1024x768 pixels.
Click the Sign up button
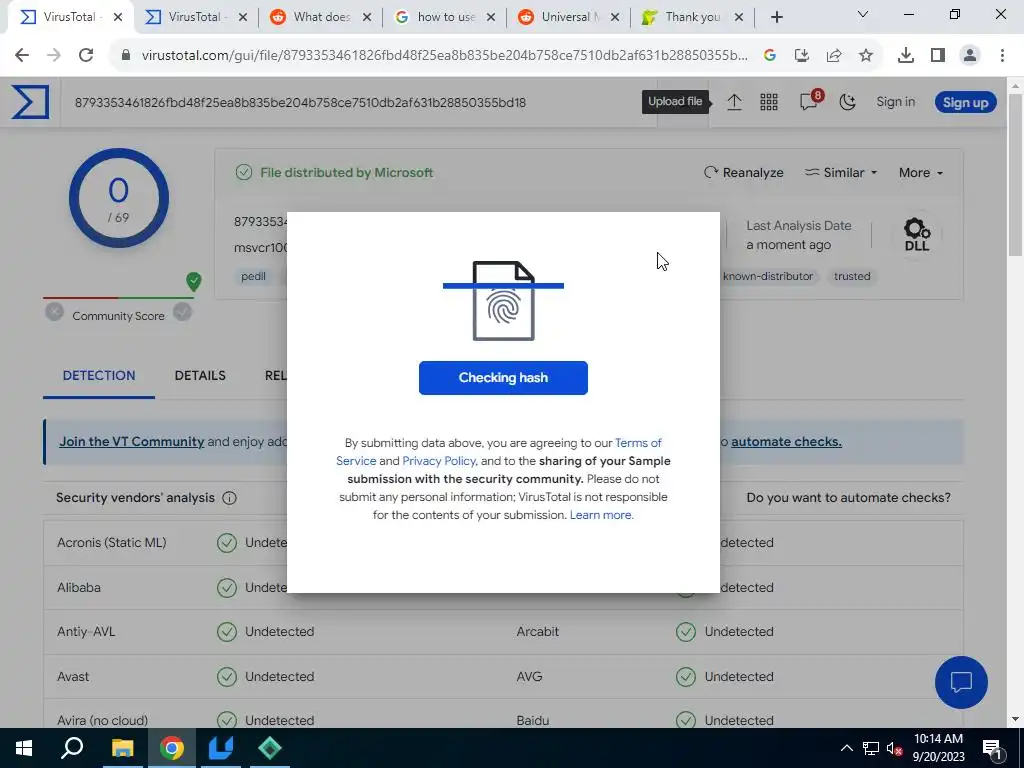[x=965, y=103]
